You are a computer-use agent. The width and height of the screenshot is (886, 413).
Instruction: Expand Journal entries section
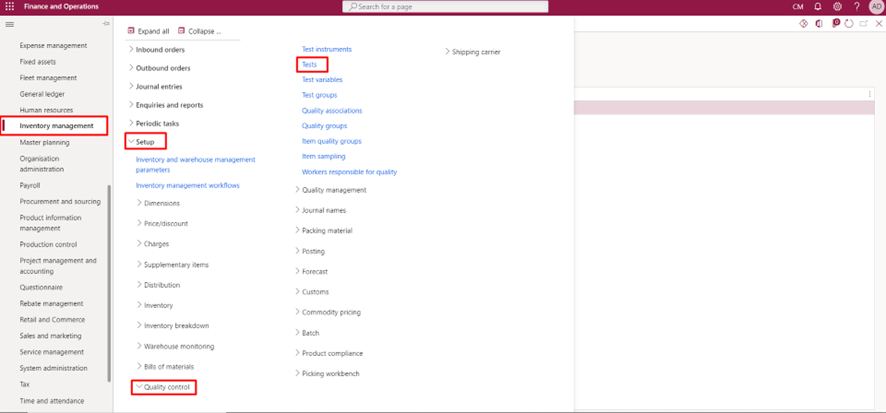pos(155,86)
